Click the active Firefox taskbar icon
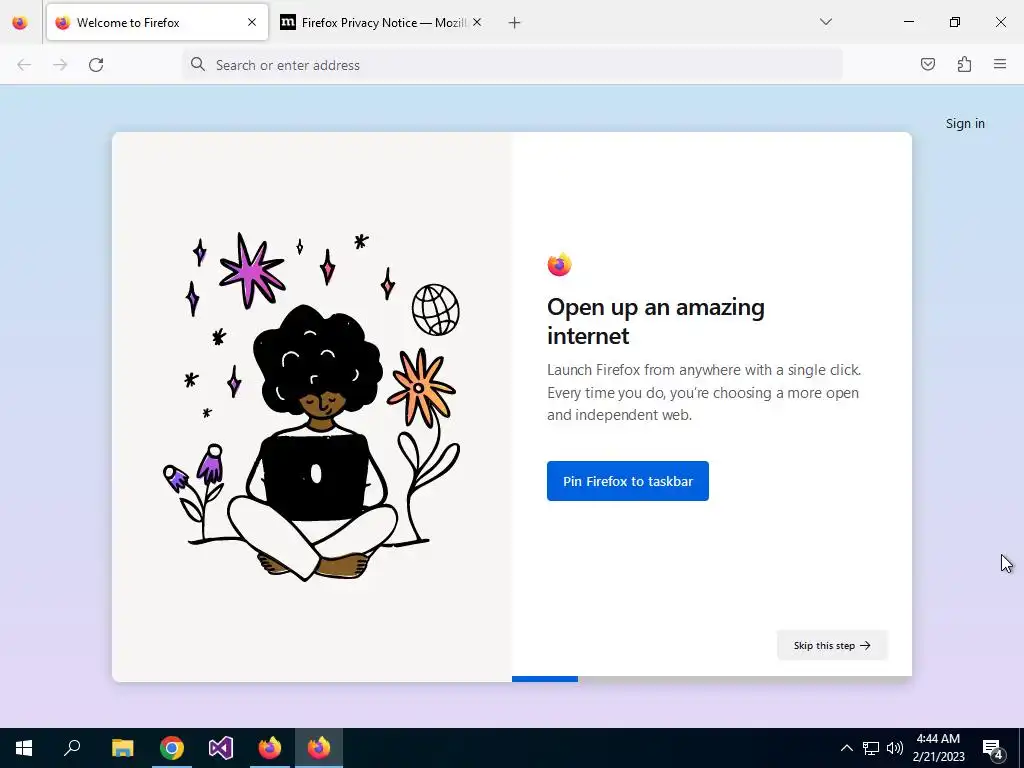This screenshot has height=768, width=1024. point(319,748)
